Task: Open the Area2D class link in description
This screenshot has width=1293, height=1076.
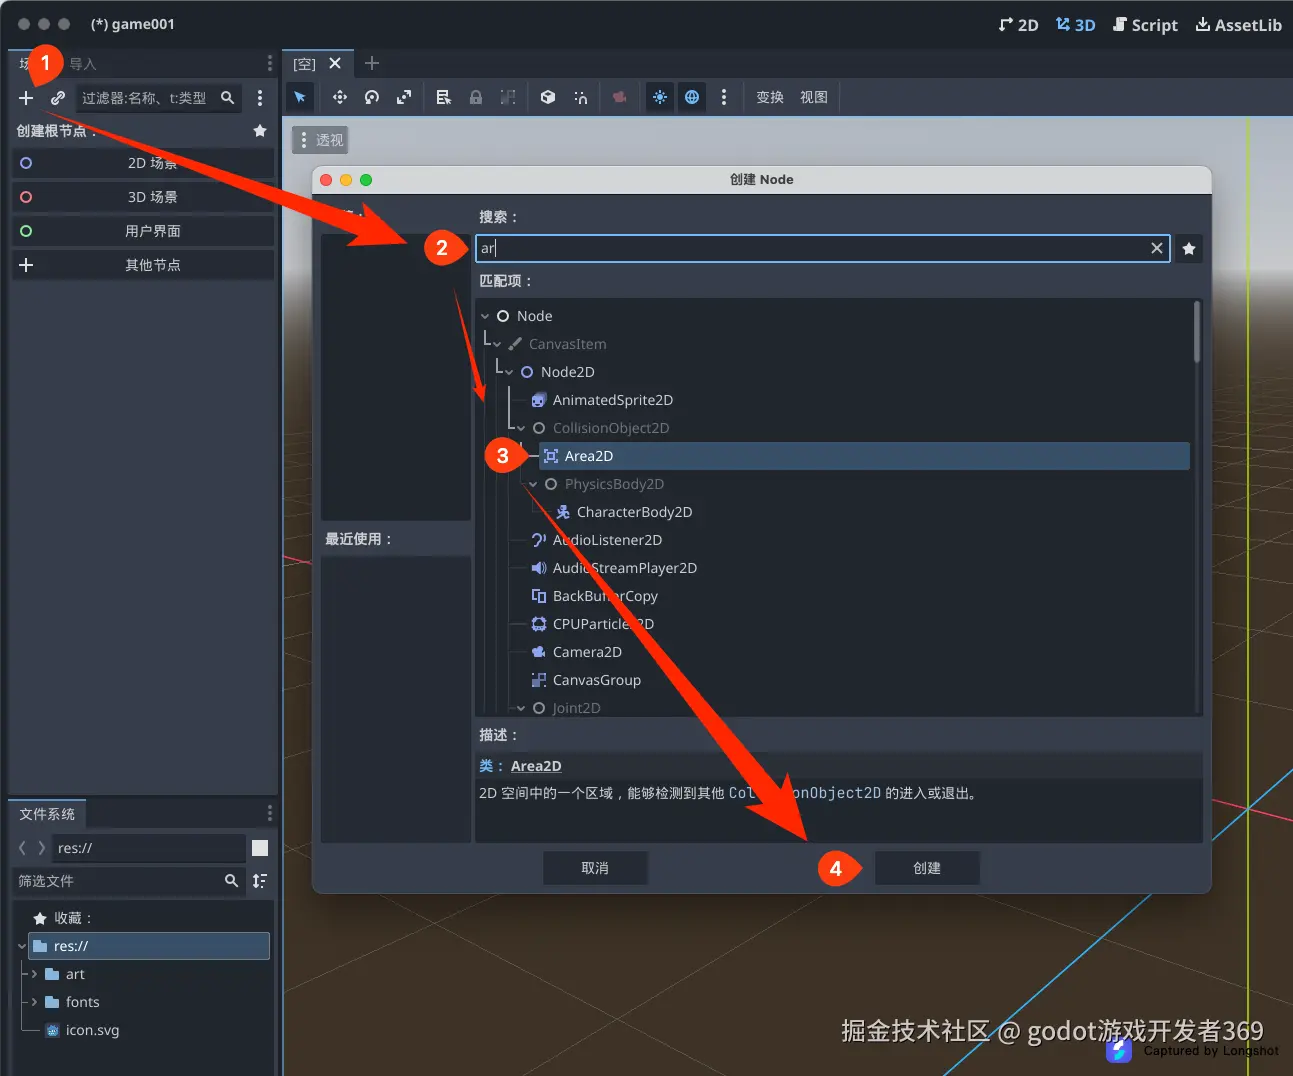Action: click(536, 766)
